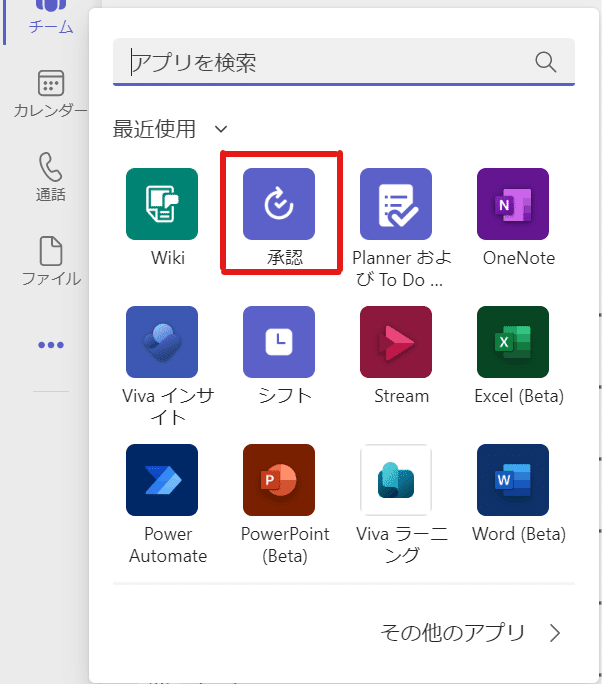The image size is (603, 684).
Task: Open Viva ラーニング app
Action: (396, 480)
